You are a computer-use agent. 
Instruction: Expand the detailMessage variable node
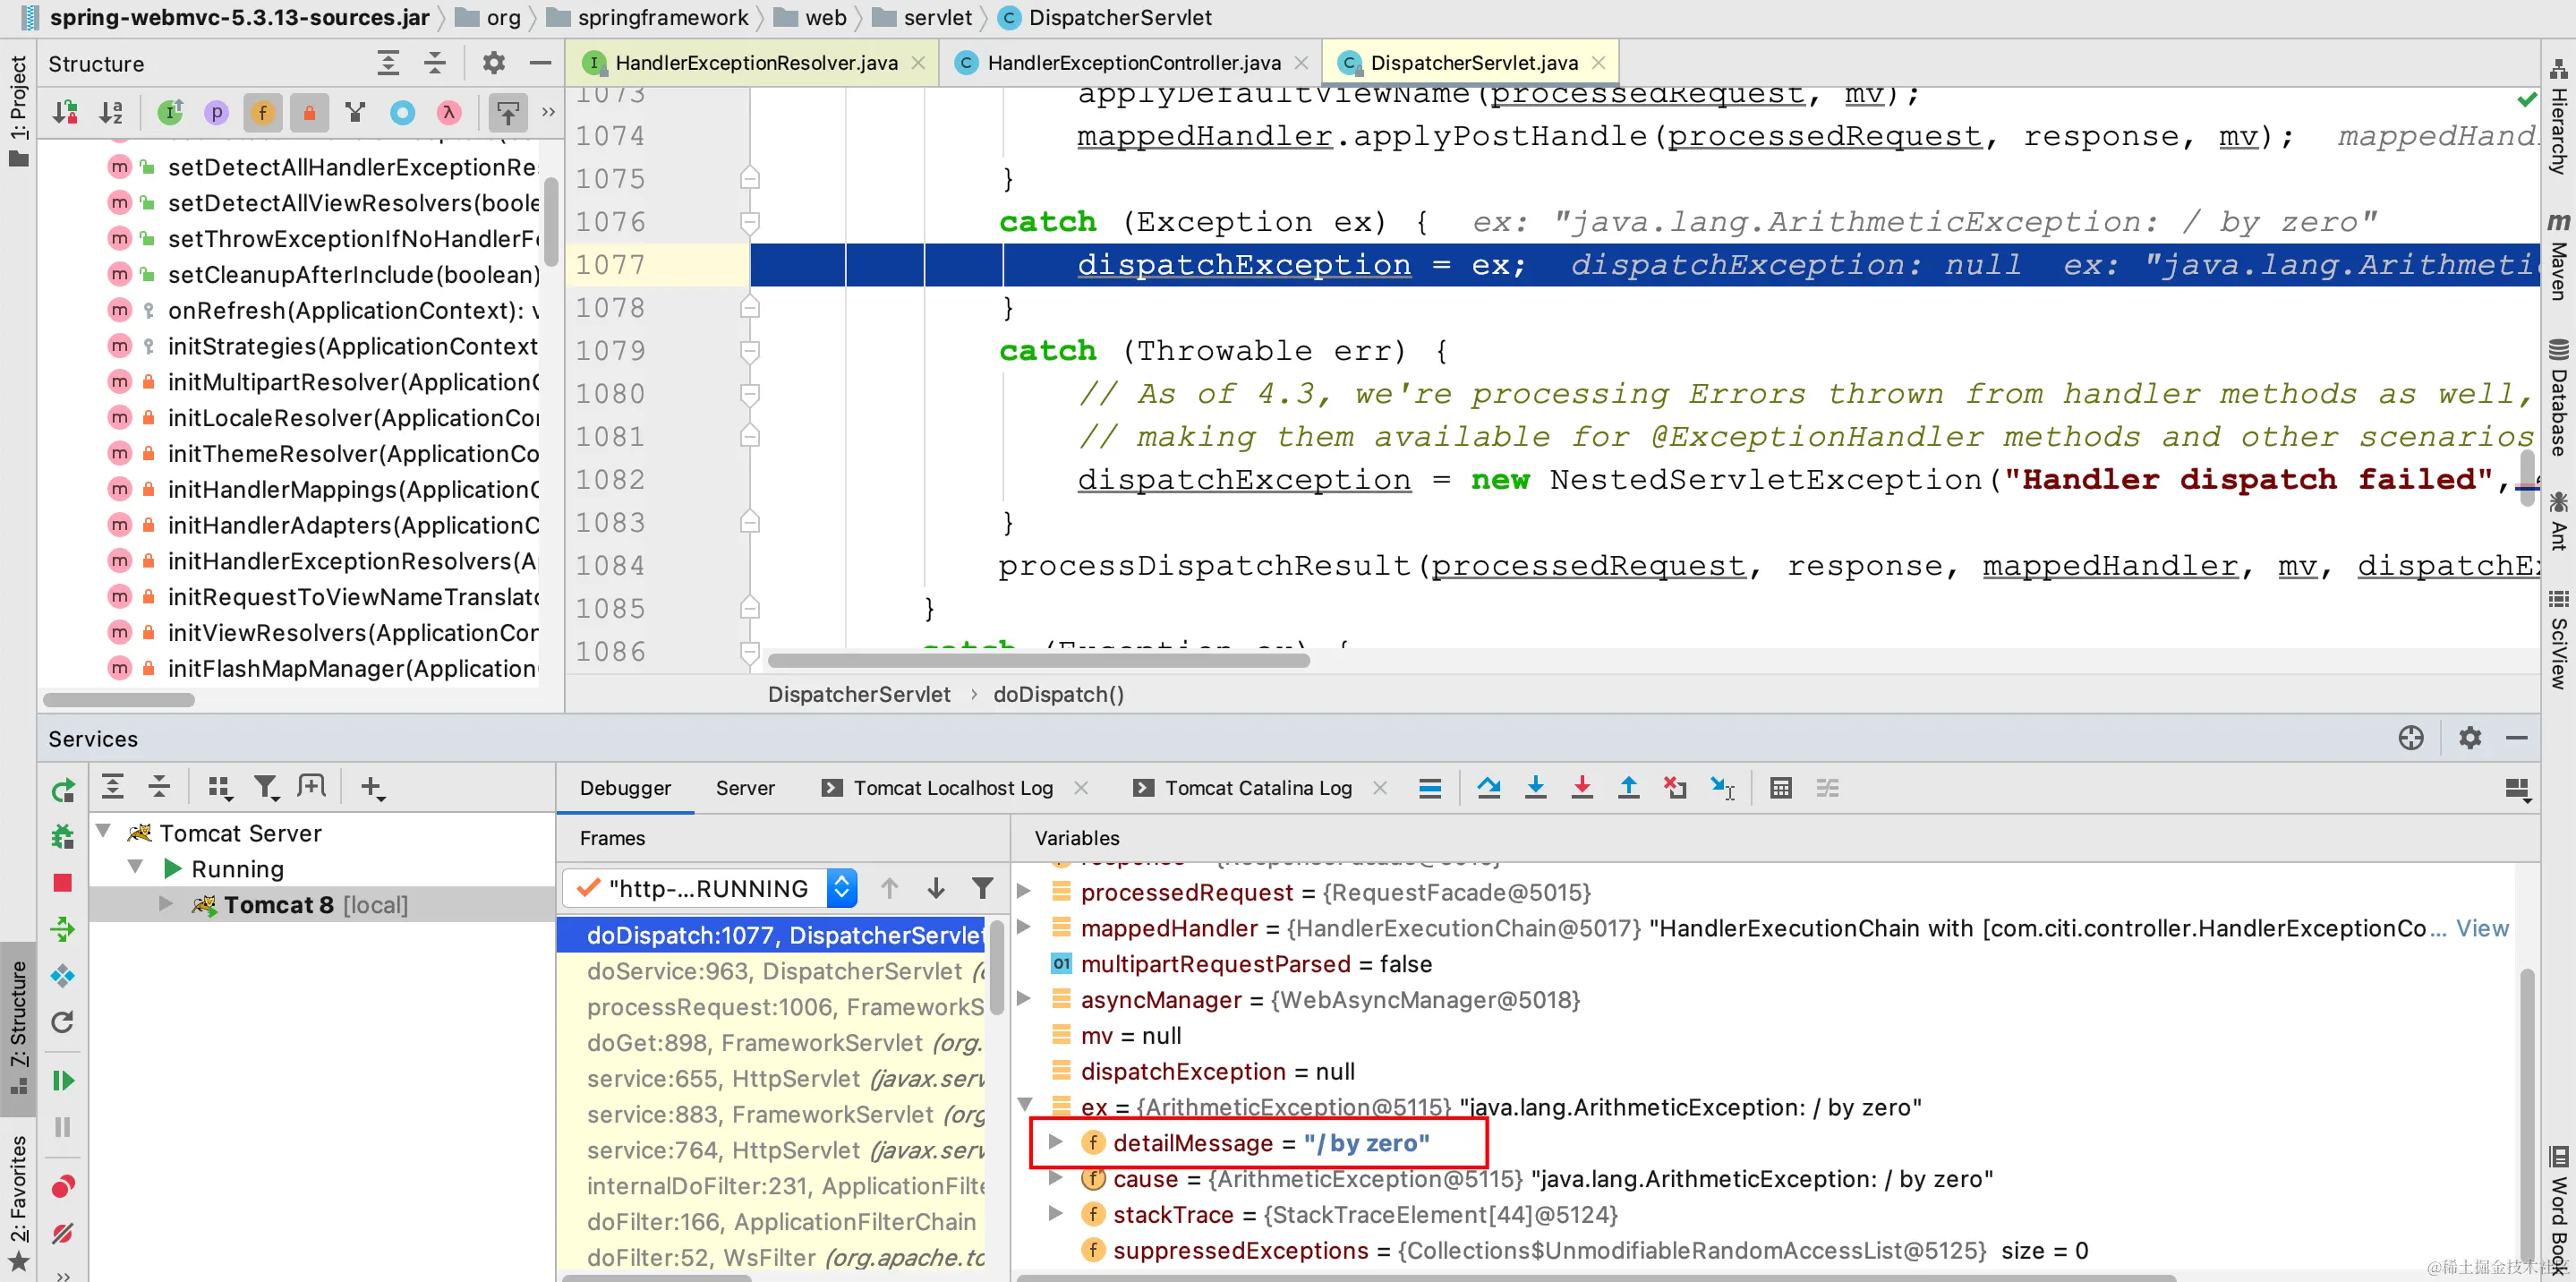(1055, 1142)
